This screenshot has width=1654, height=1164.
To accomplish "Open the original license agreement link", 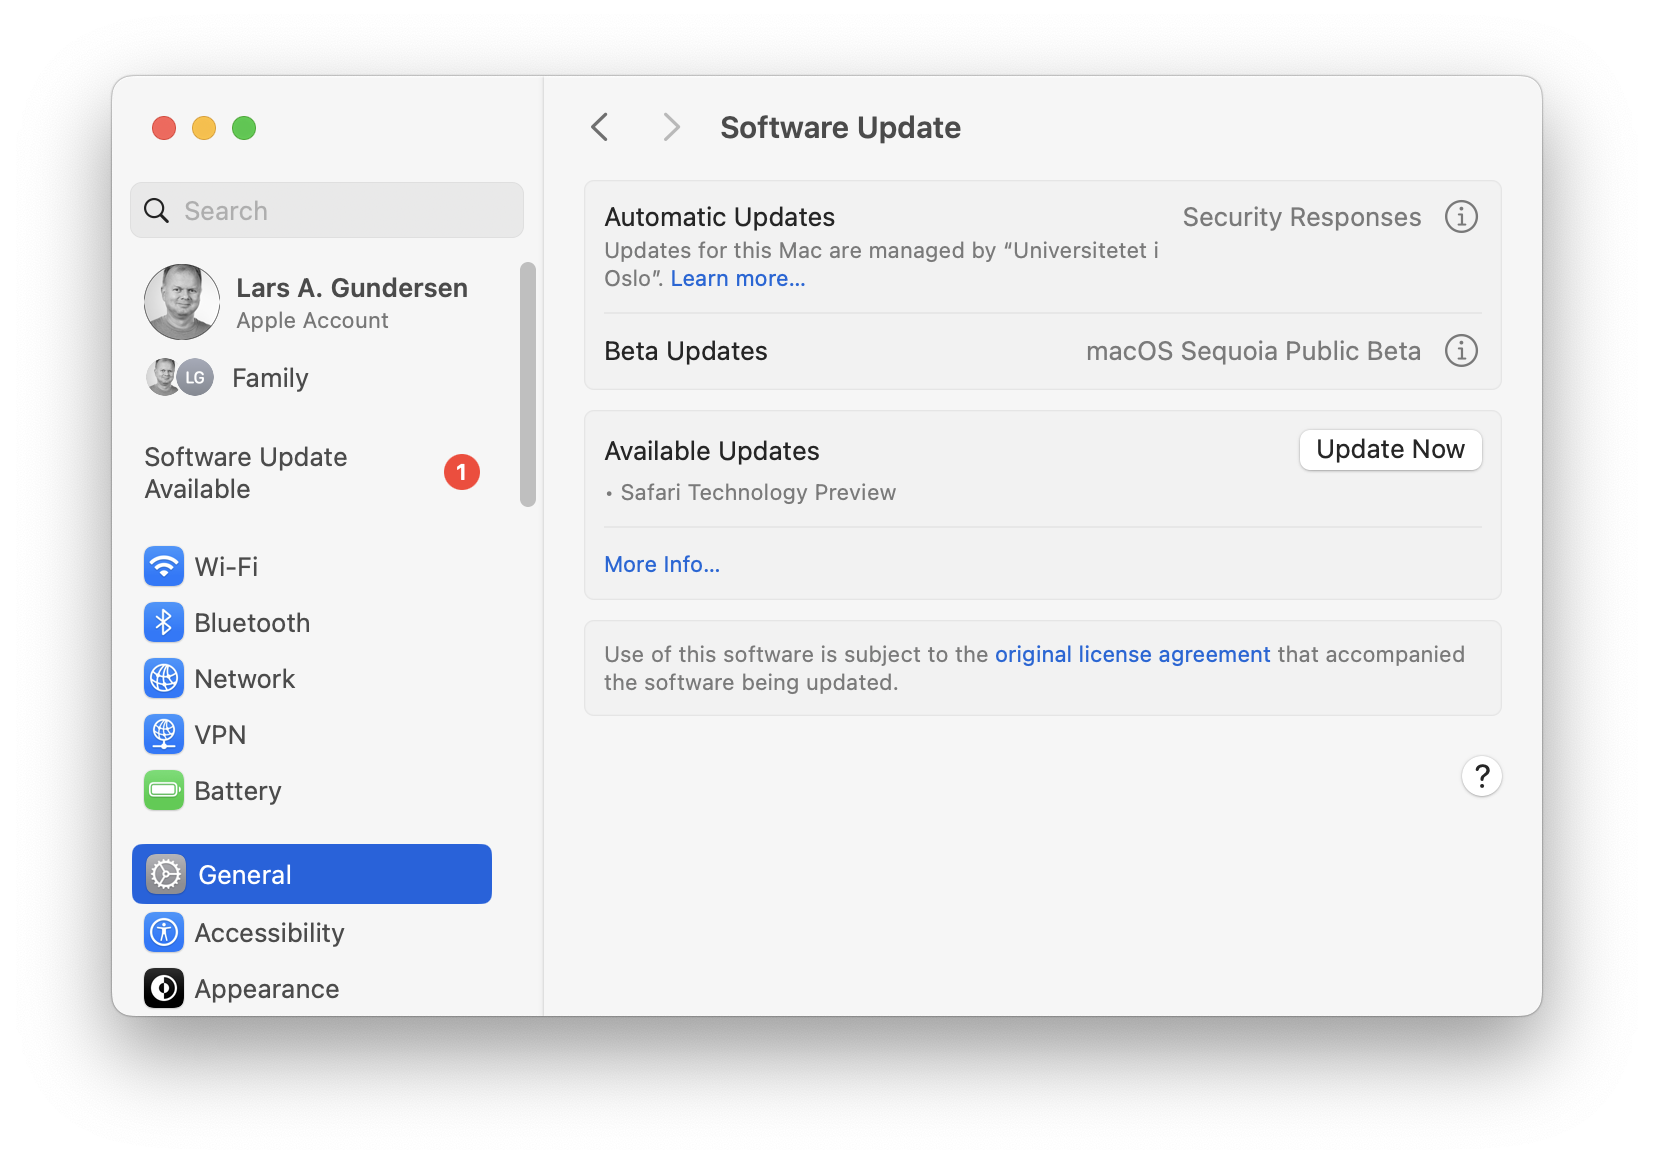I will click(1133, 654).
